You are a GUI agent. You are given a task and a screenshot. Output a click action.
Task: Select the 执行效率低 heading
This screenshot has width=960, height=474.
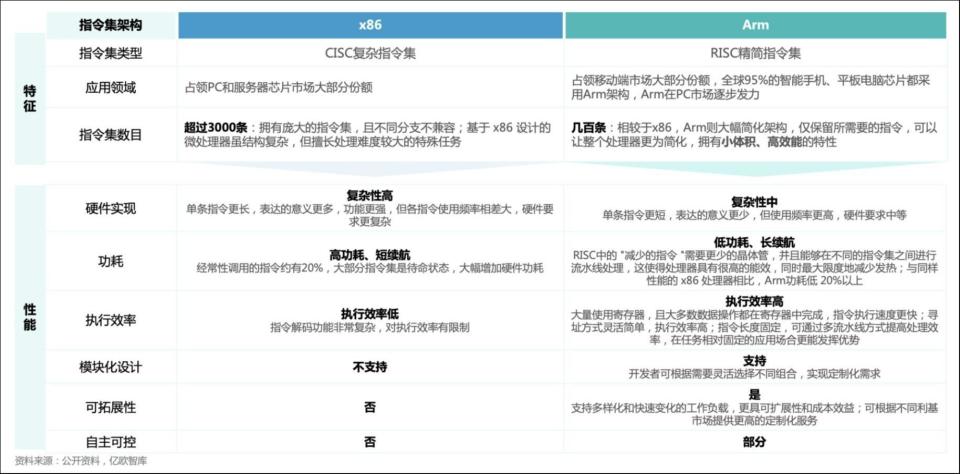pos(370,314)
